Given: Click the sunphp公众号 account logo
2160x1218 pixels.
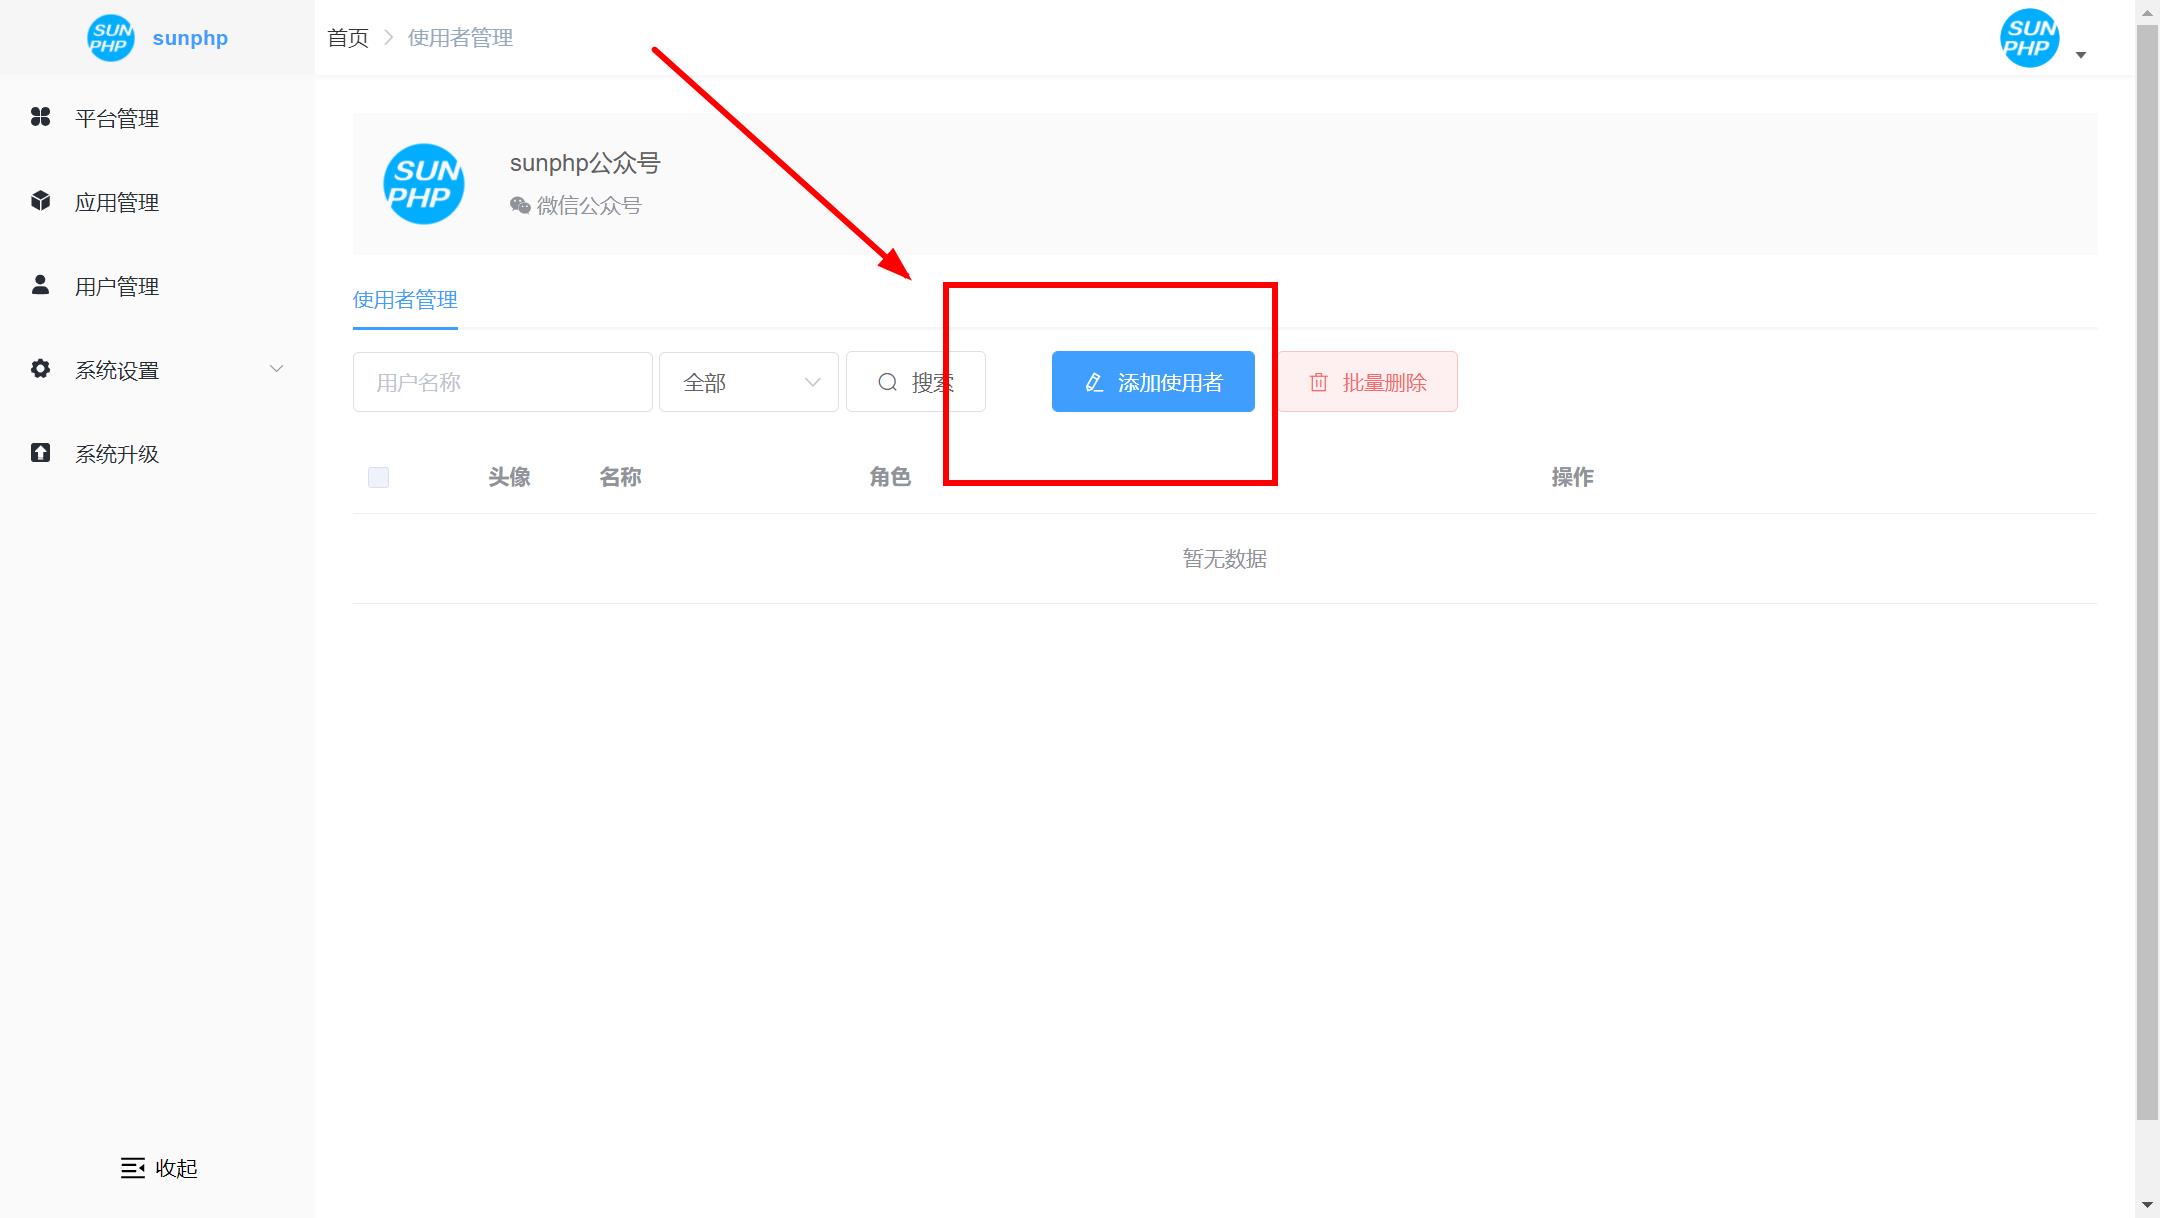Looking at the screenshot, I should pos(424,184).
